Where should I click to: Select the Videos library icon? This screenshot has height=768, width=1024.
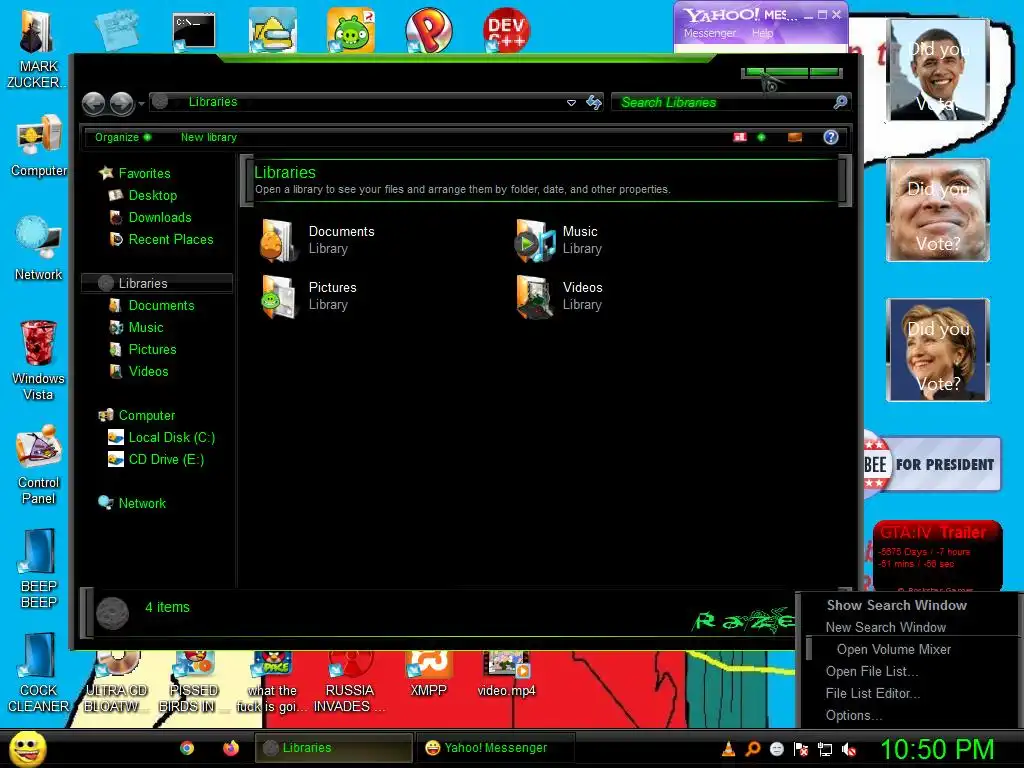(x=534, y=296)
